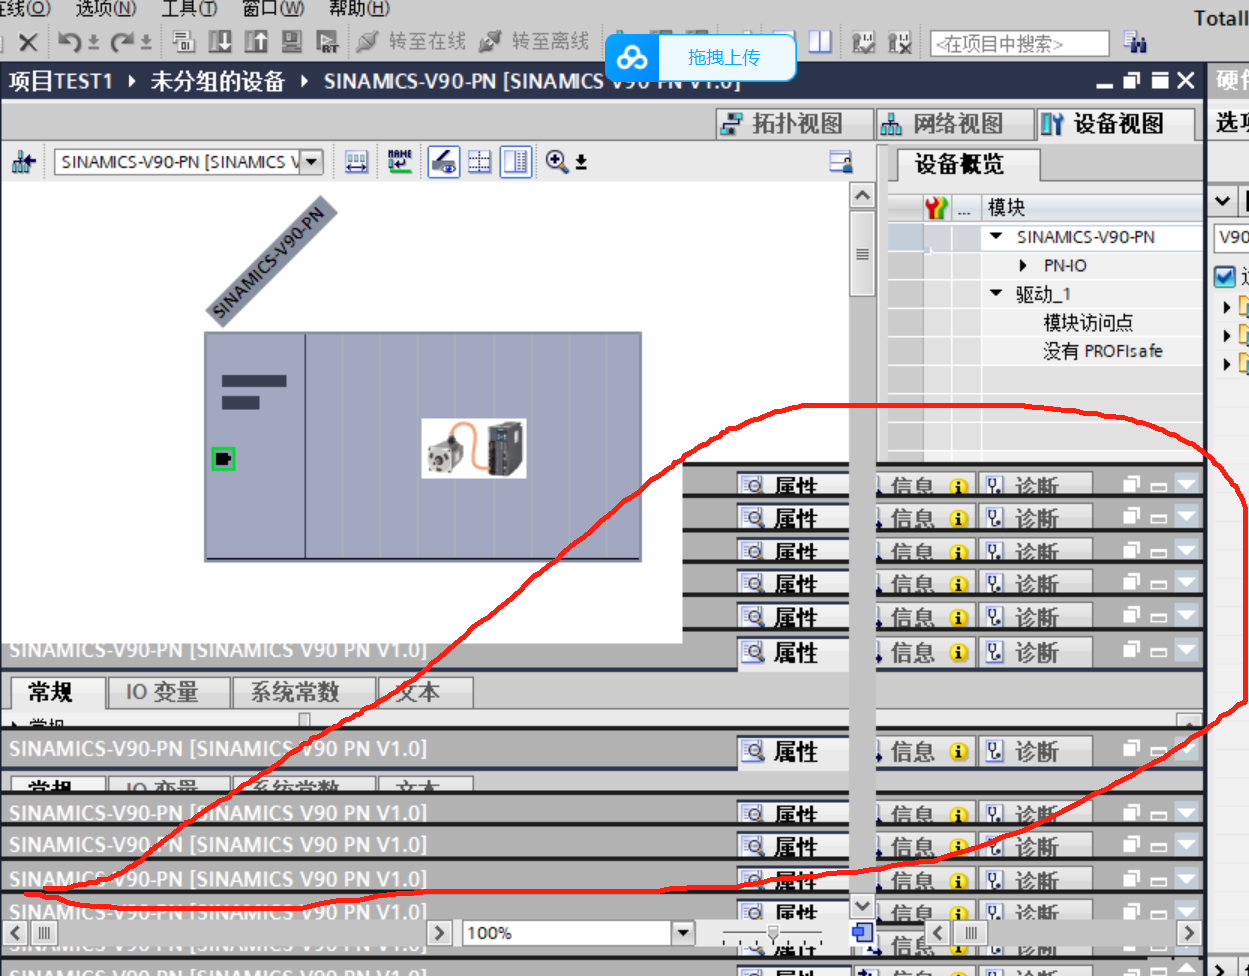1249x976 pixels.
Task: Click the zoom magnifier icon in device toolbar
Action: (x=557, y=162)
